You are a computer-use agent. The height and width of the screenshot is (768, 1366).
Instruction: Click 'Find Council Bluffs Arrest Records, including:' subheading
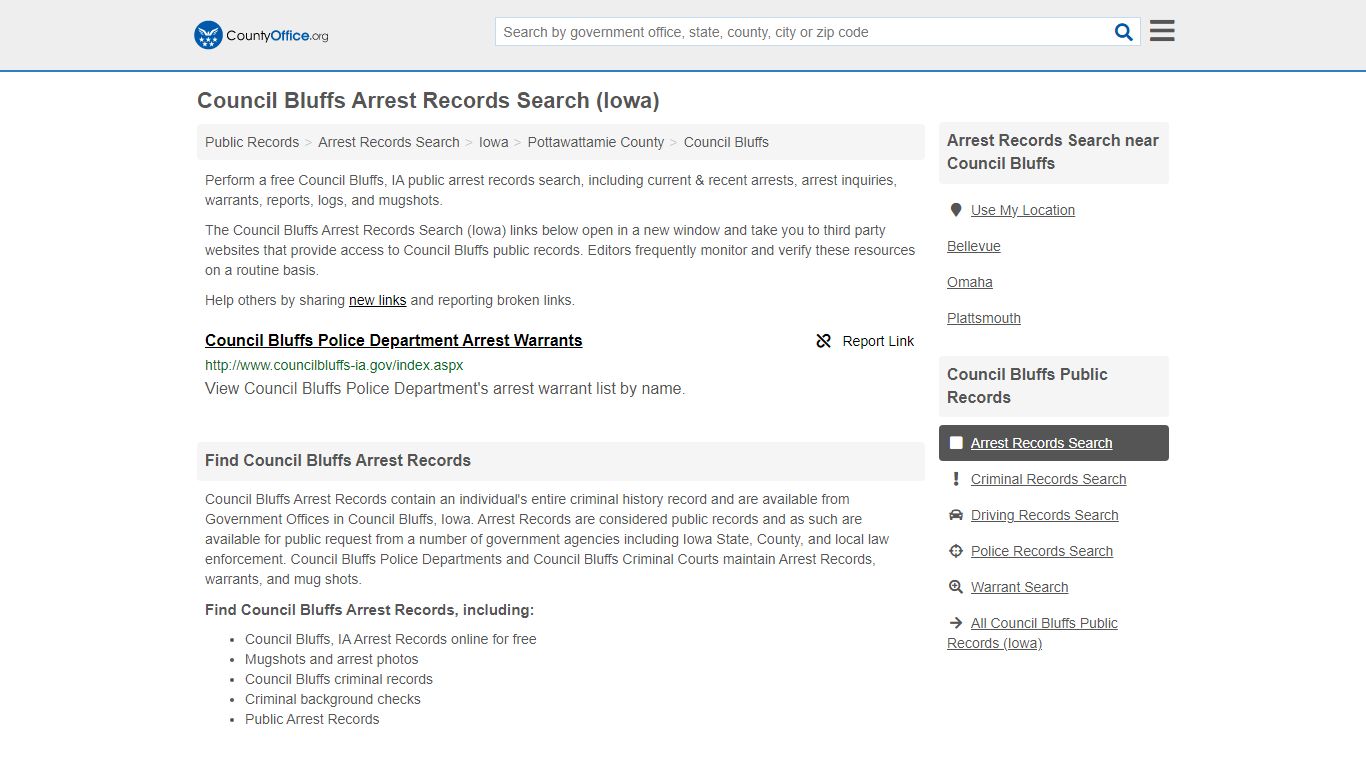click(370, 610)
